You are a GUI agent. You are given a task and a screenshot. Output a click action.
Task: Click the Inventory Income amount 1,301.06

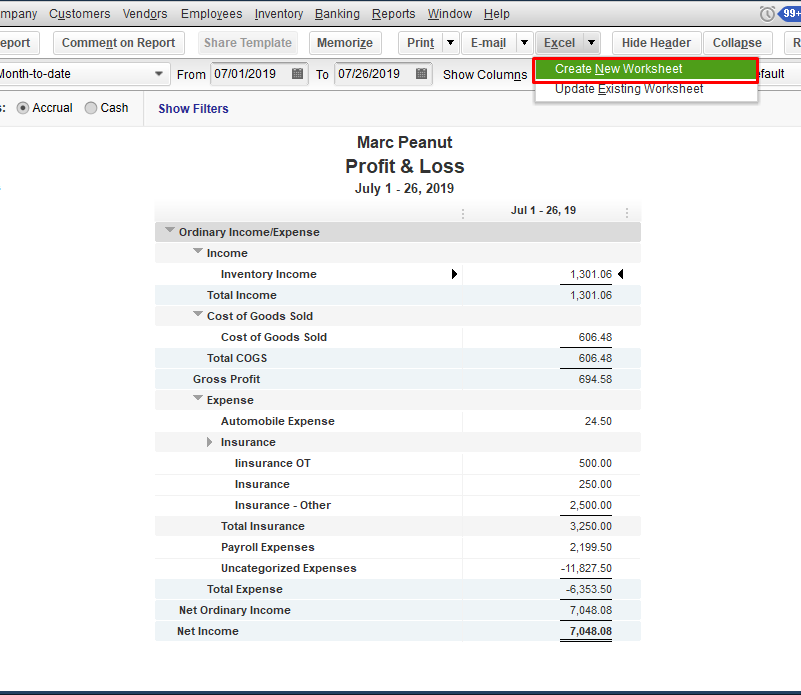(591, 274)
